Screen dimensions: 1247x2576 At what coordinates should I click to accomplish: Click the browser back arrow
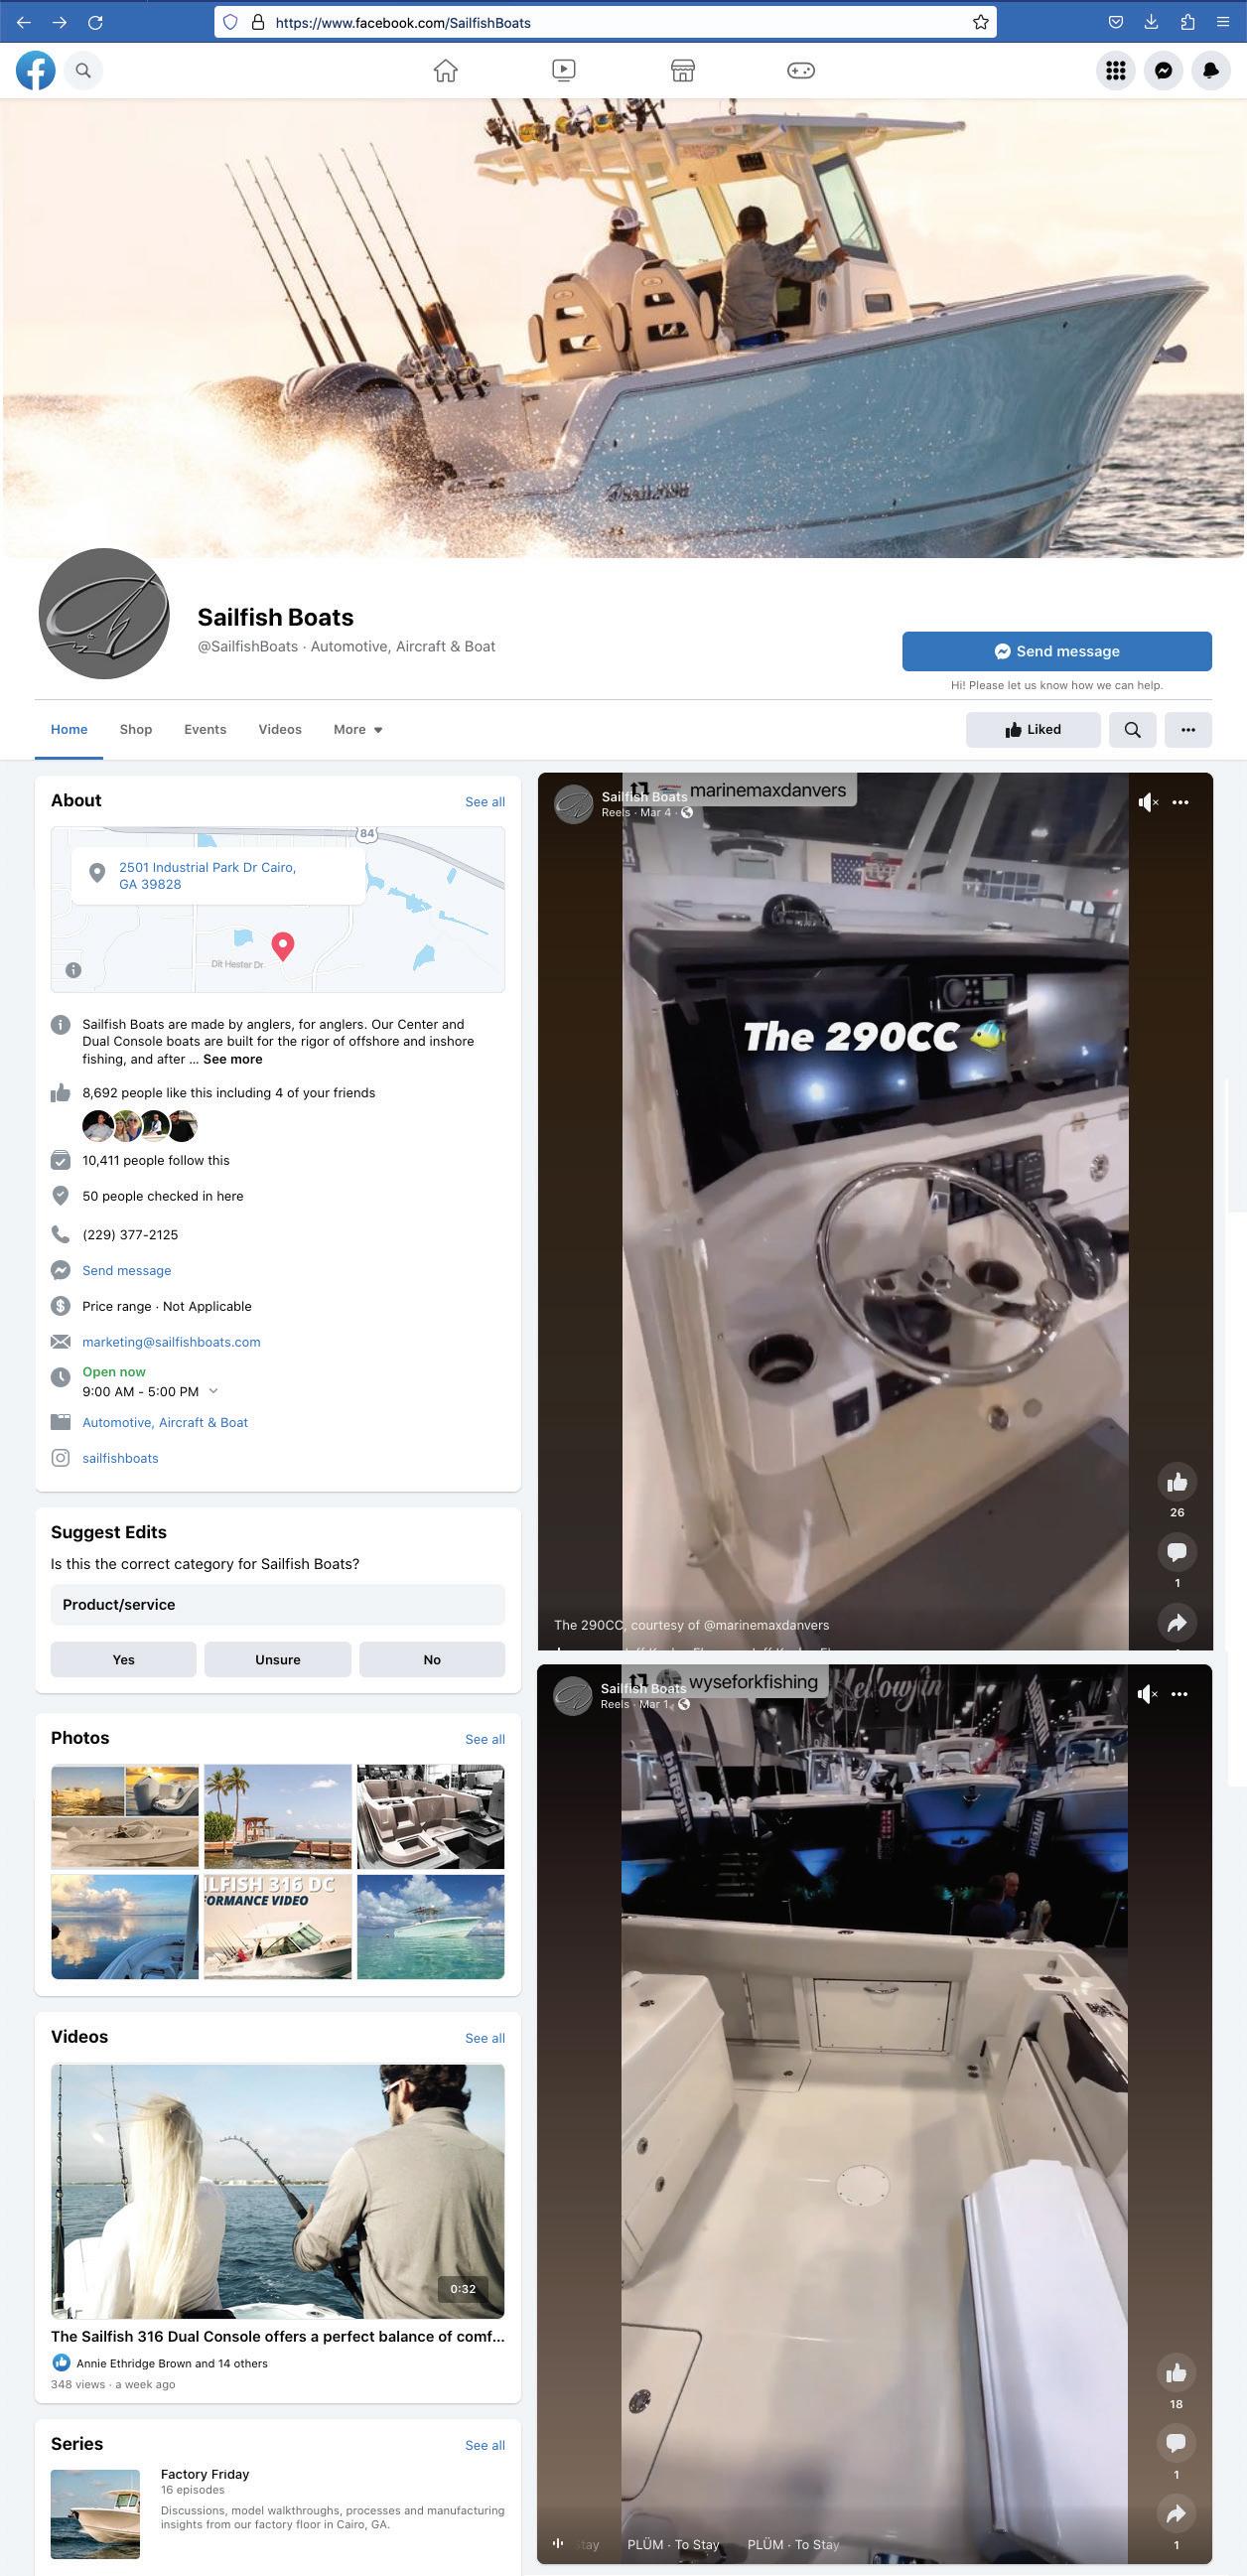click(24, 22)
